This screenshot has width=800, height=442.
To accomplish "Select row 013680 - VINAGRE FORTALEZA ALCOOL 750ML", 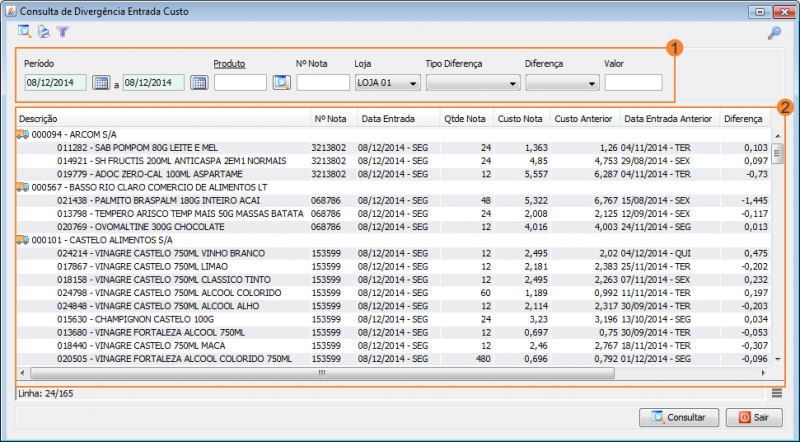I will click(x=393, y=333).
